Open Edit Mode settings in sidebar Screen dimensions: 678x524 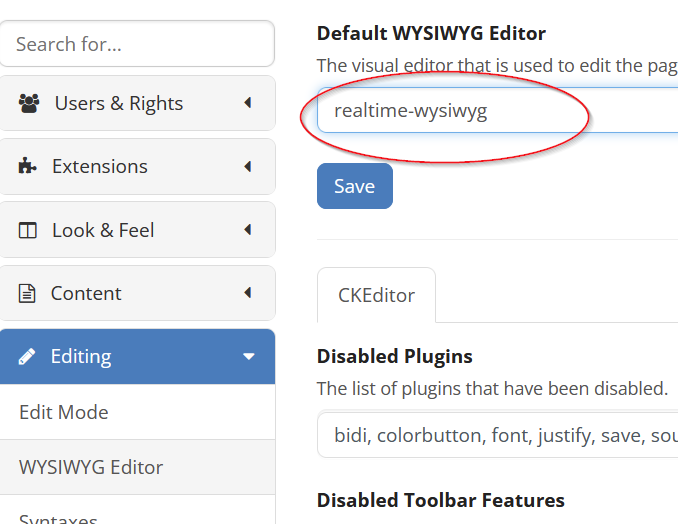coord(64,412)
